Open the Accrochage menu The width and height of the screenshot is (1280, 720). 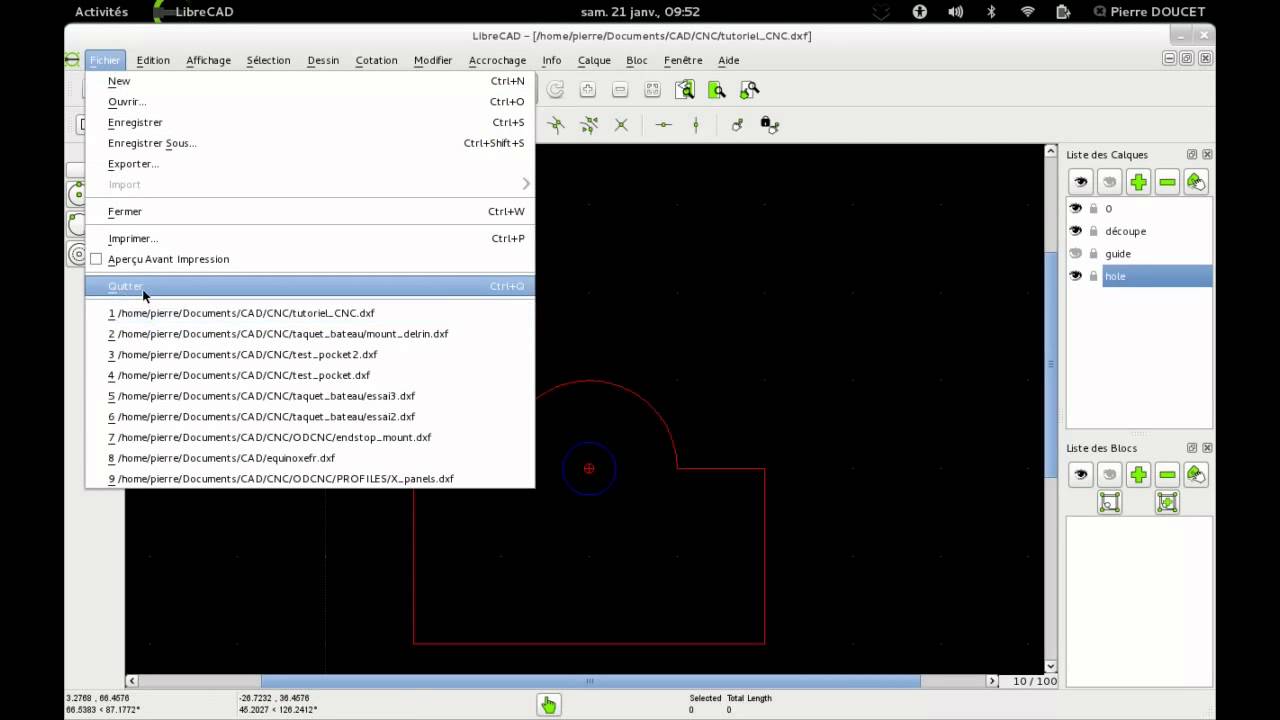(x=497, y=60)
